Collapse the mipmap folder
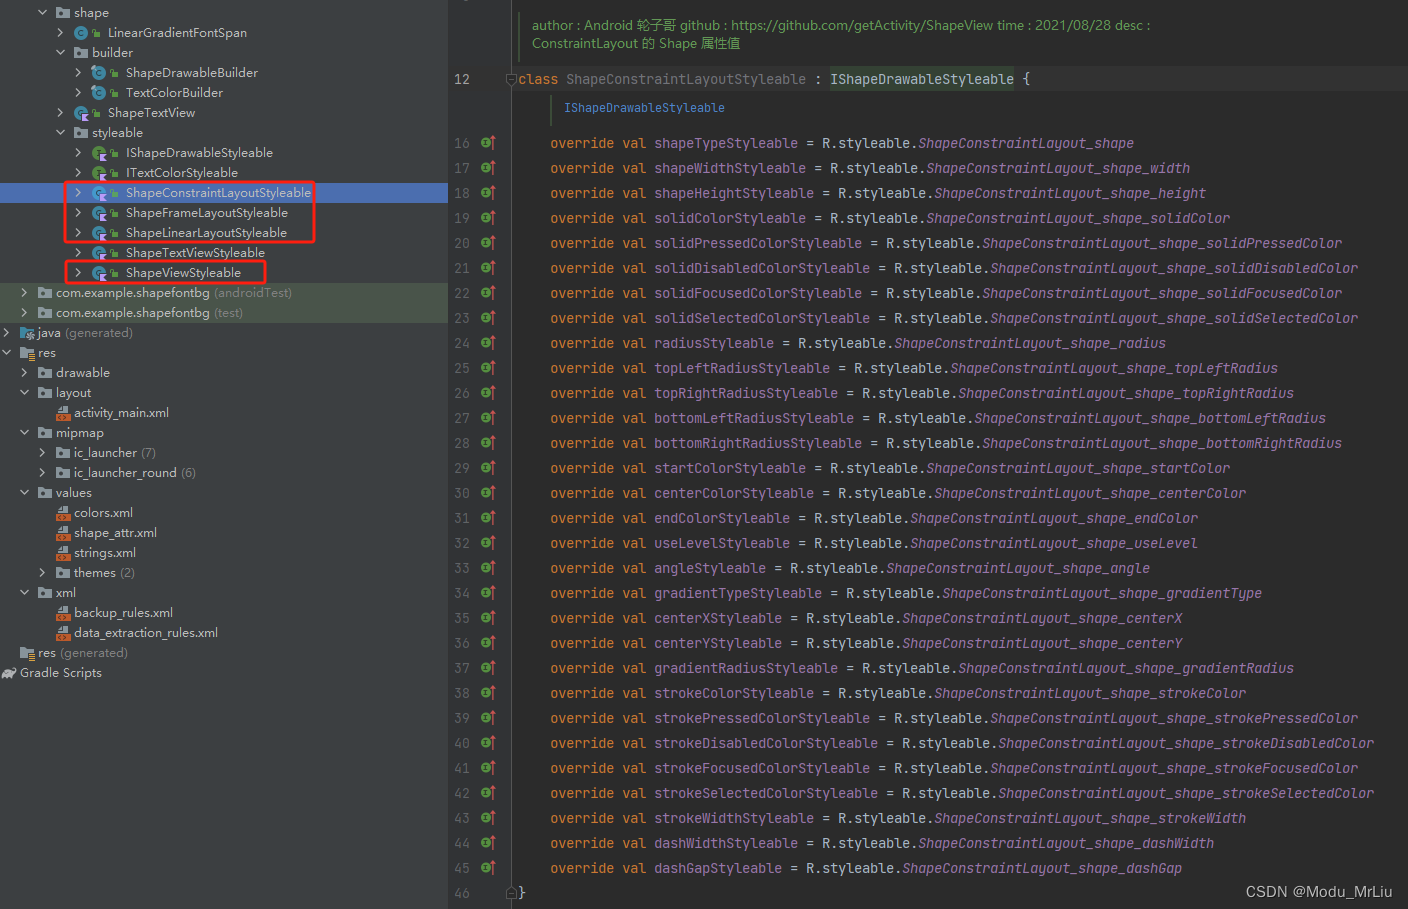 coord(24,433)
